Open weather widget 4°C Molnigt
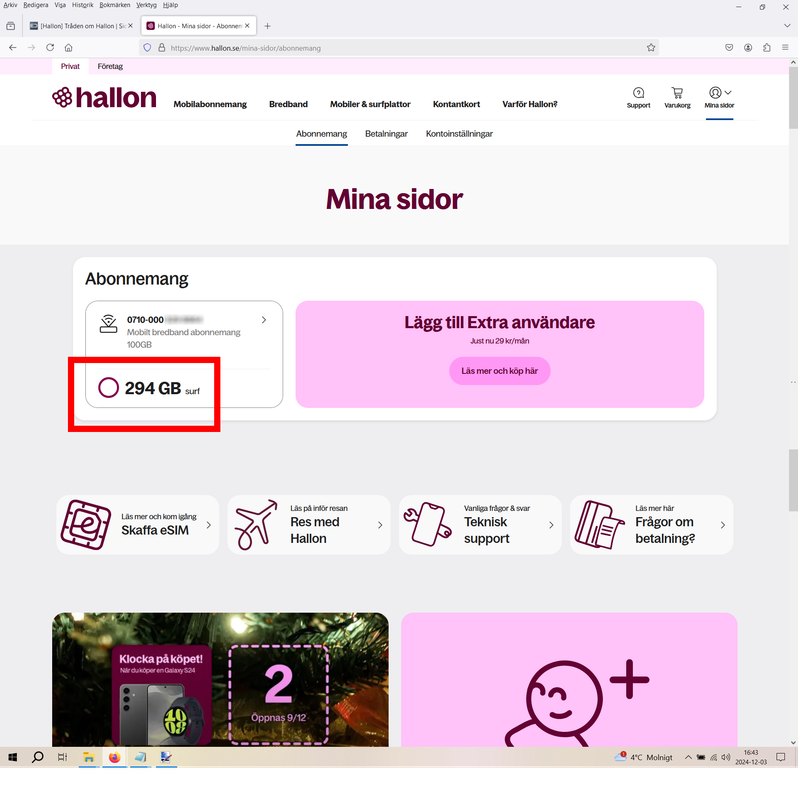 (644, 757)
